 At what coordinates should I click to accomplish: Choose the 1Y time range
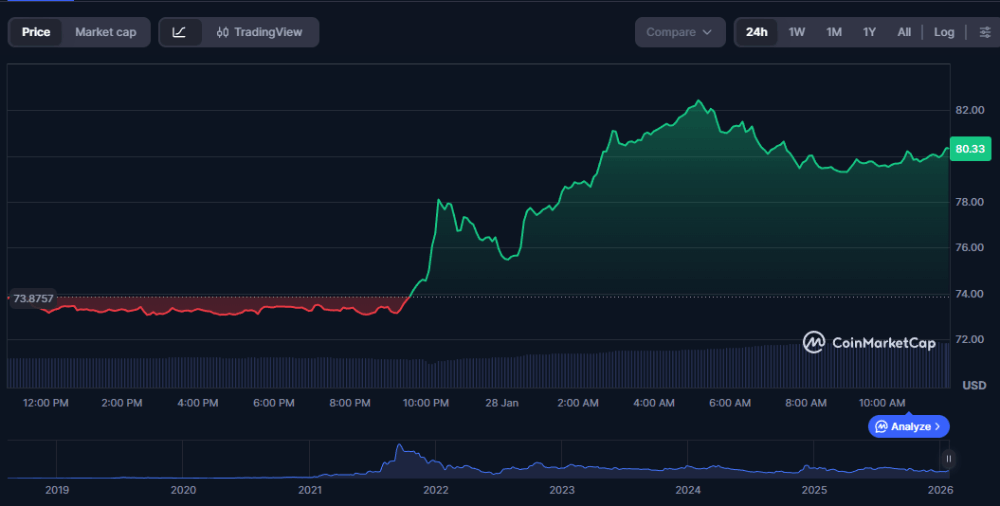(869, 32)
